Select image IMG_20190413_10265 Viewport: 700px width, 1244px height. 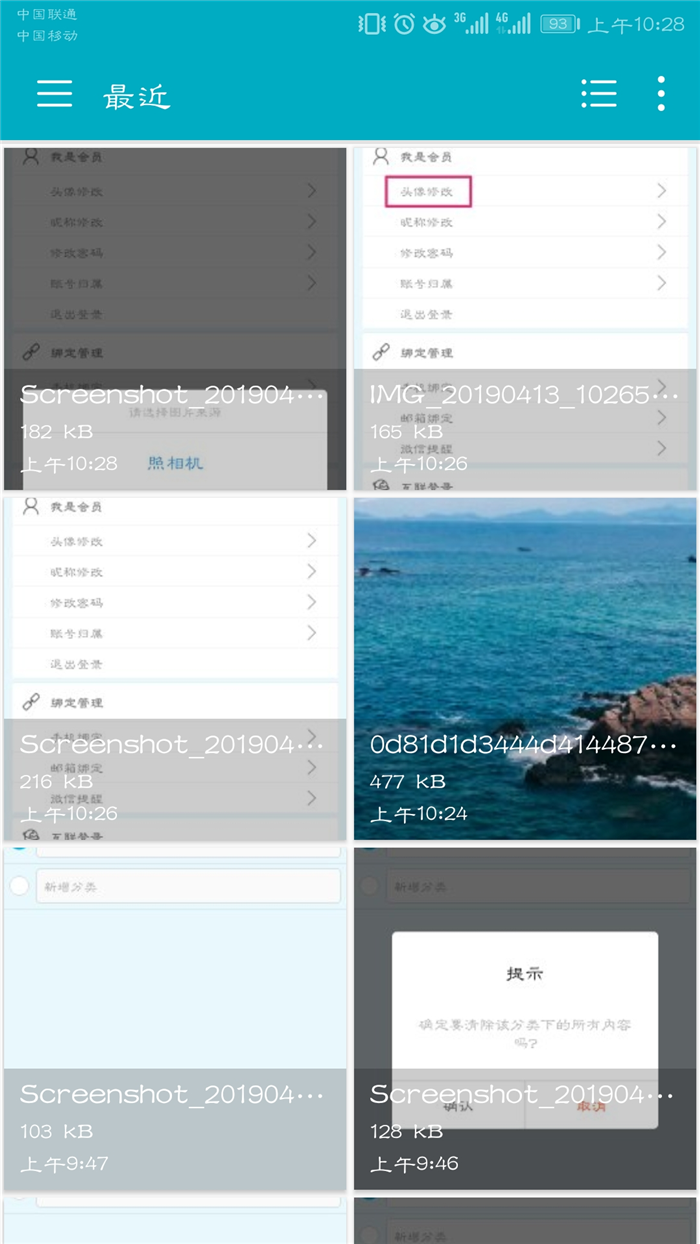pos(525,319)
